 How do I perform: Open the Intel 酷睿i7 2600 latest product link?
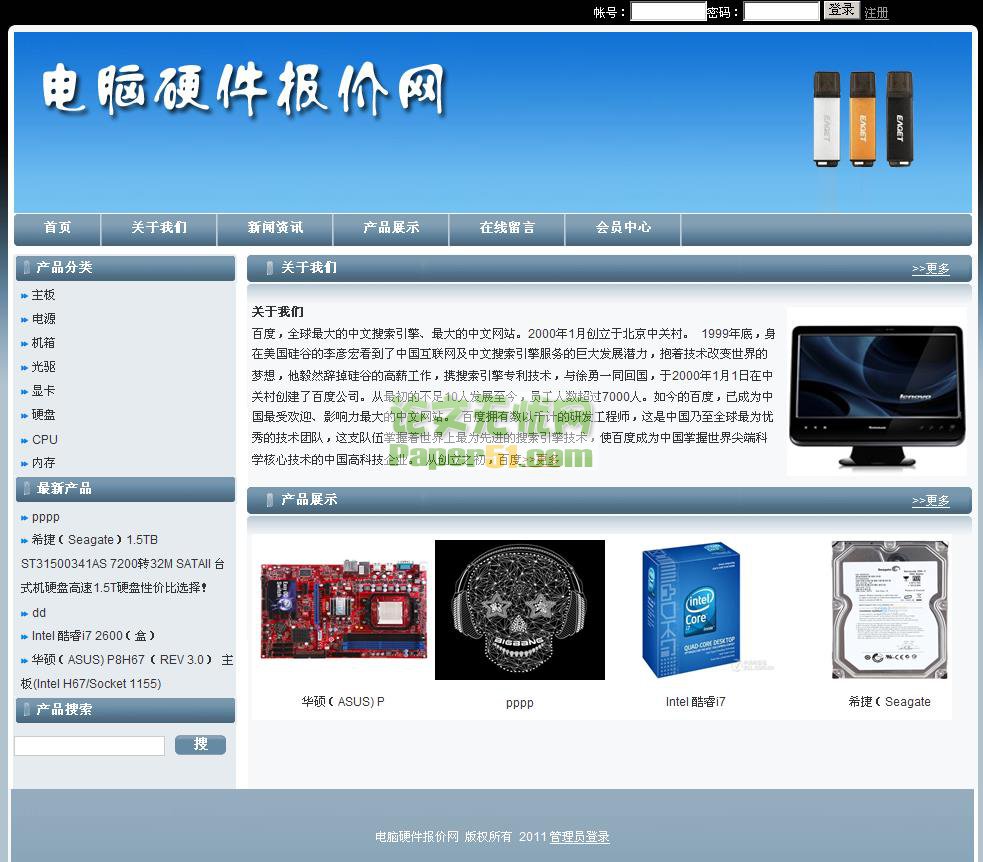click(x=93, y=636)
